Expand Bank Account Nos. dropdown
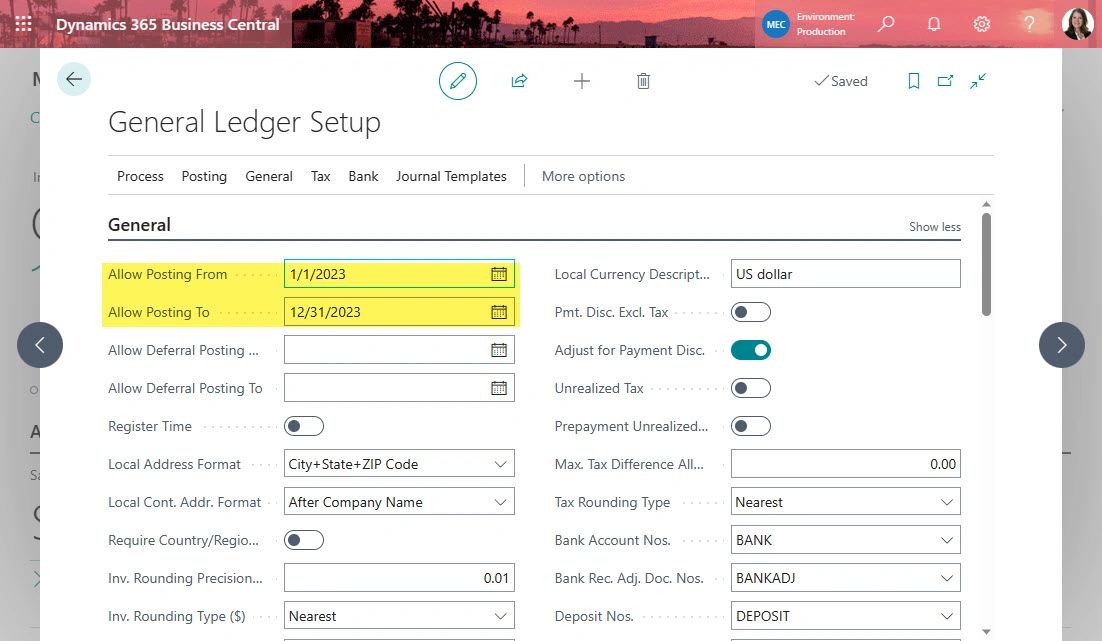This screenshot has height=641, width=1102. point(946,540)
